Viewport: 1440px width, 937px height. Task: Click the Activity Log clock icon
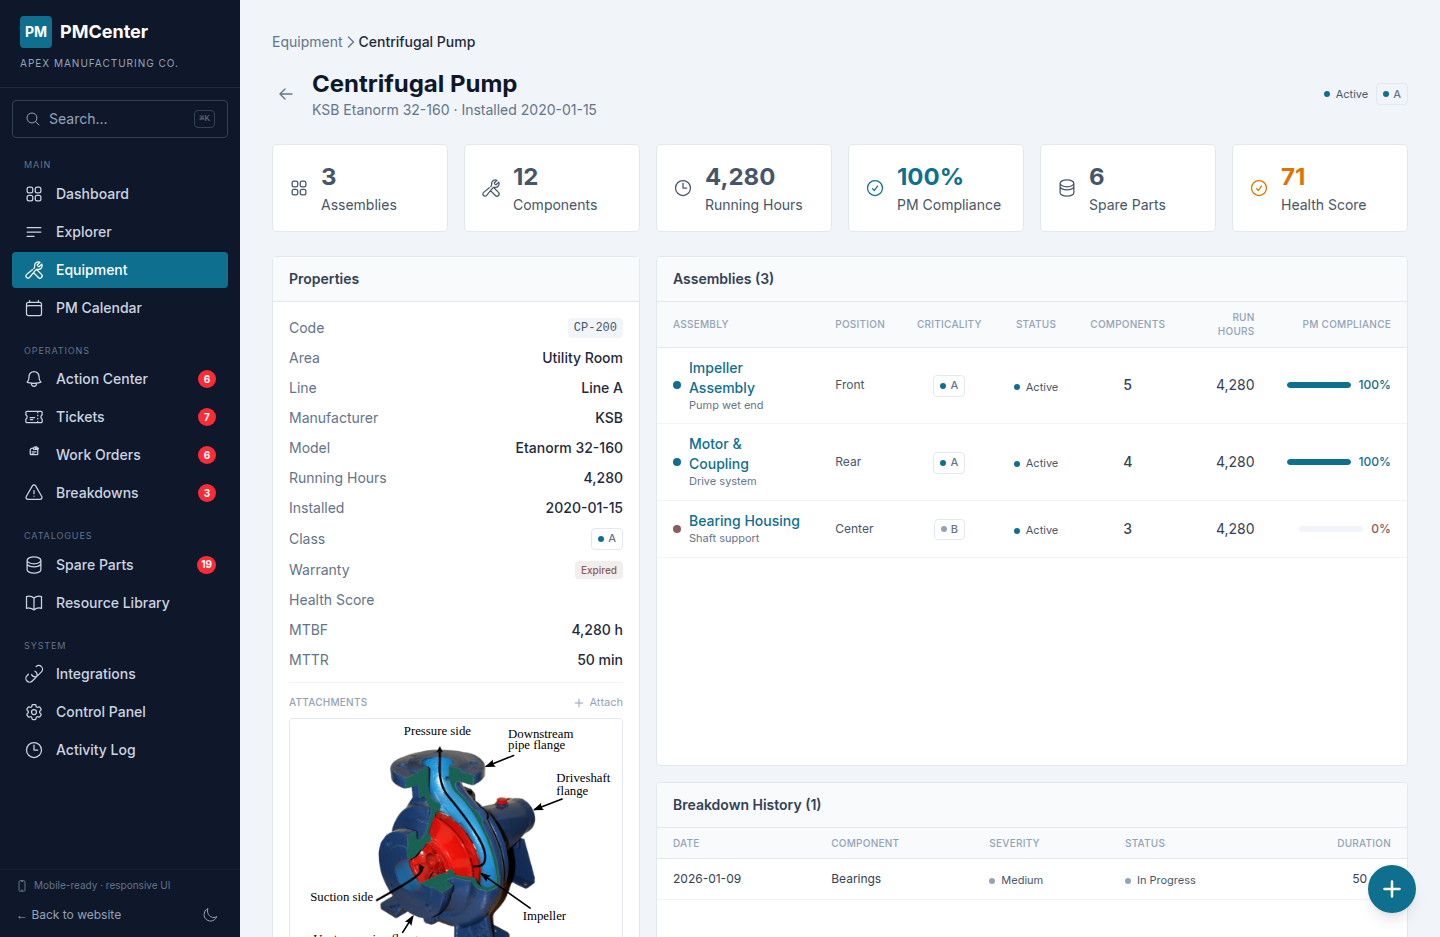[34, 750]
